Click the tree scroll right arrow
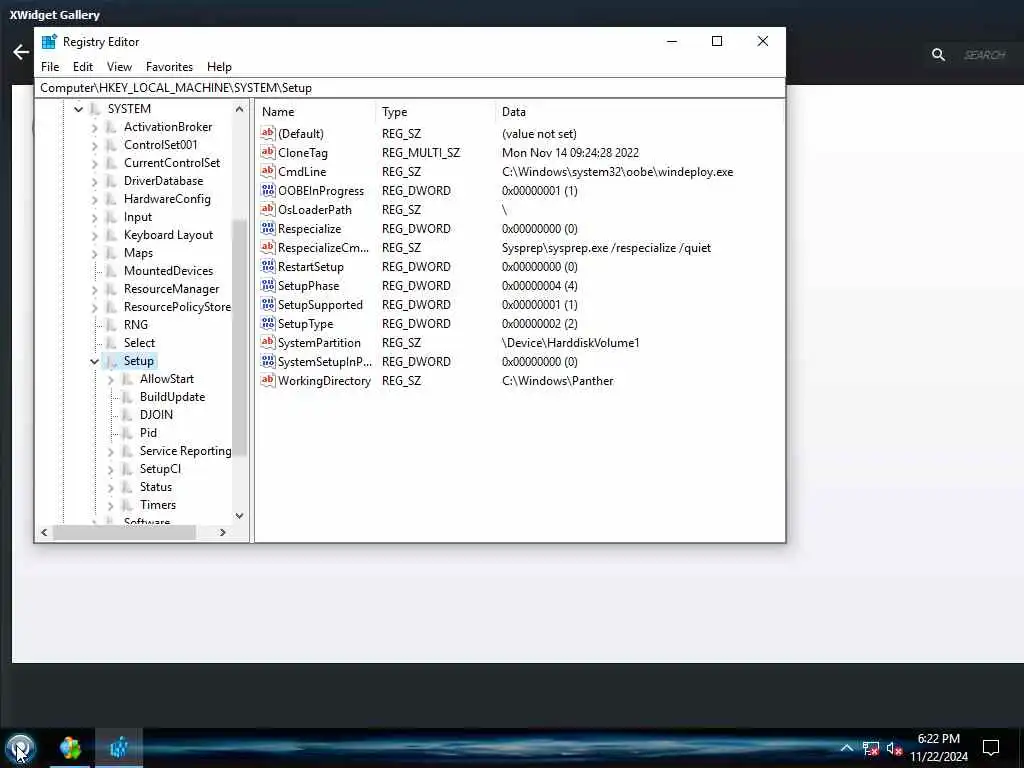1024x768 pixels. [223, 532]
